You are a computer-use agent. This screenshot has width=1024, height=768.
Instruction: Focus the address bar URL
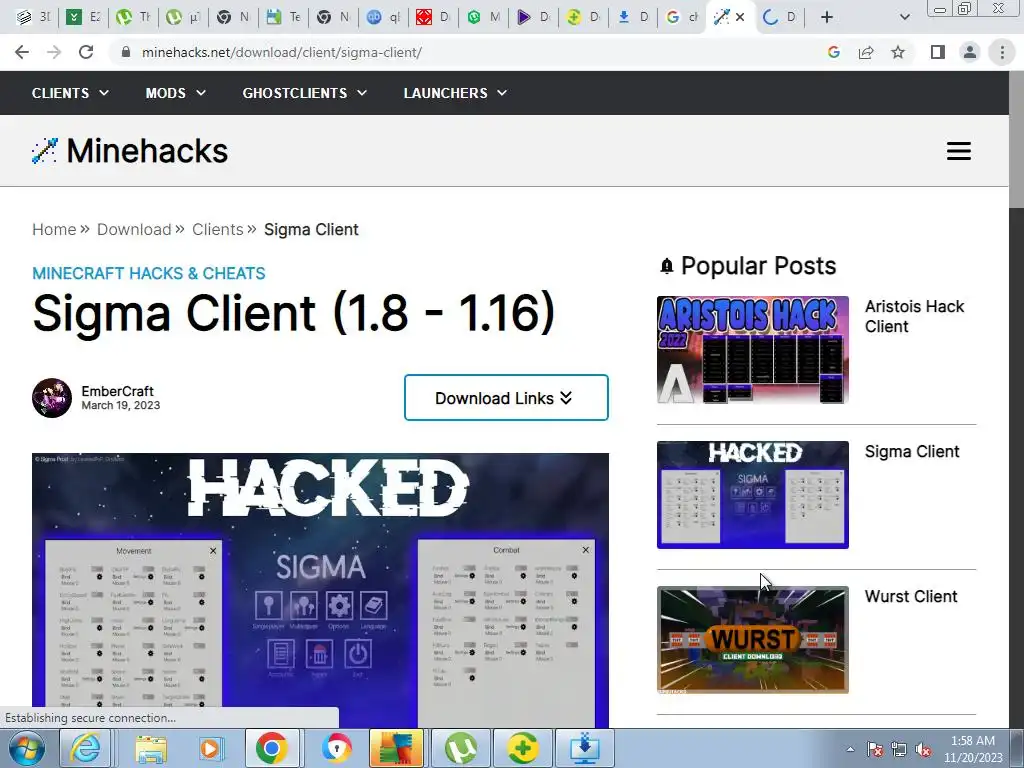point(281,52)
